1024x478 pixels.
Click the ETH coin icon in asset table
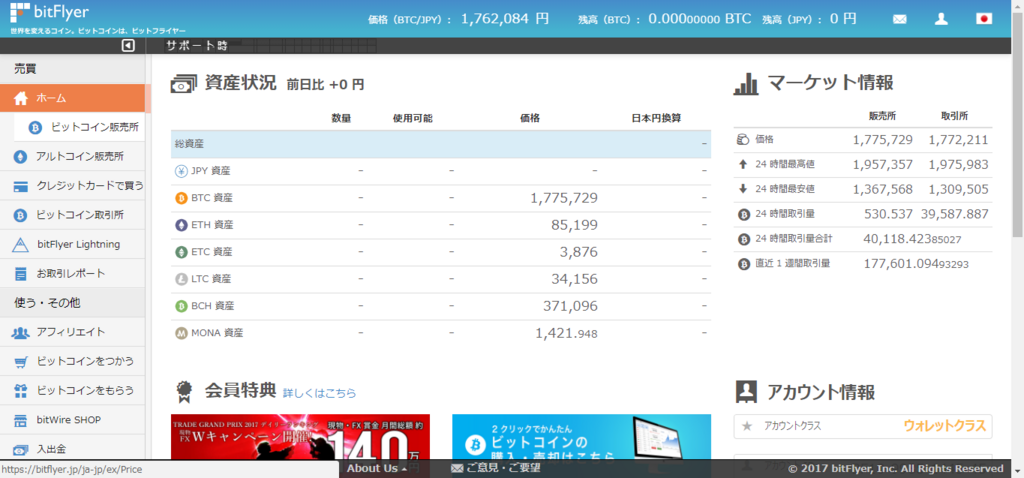tap(181, 225)
